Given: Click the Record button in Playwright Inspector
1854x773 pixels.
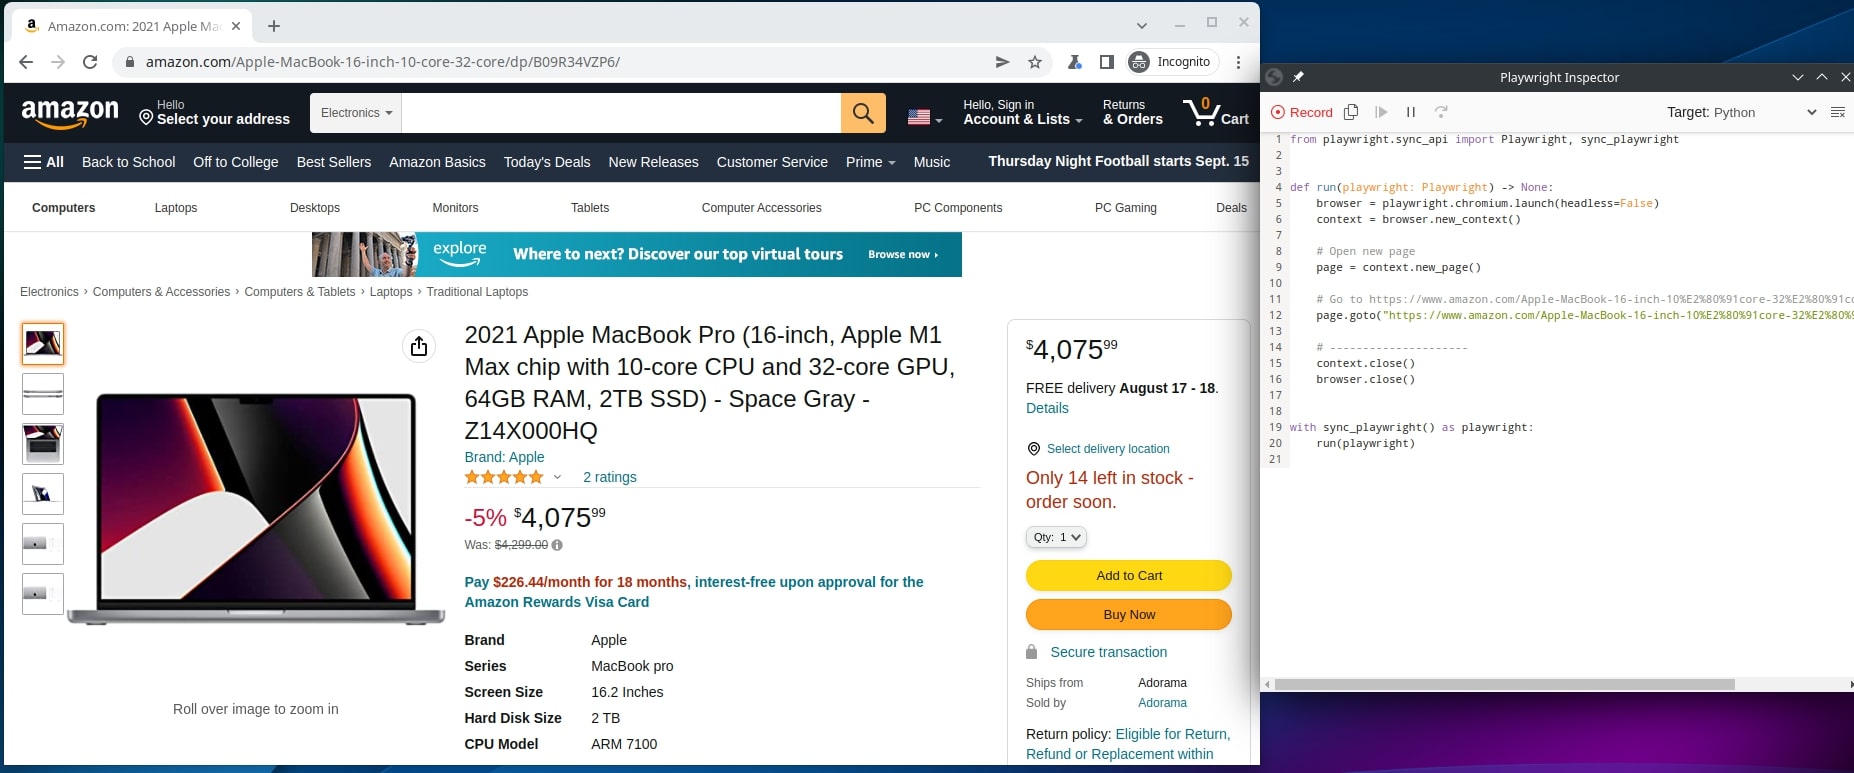Looking at the screenshot, I should (1302, 112).
